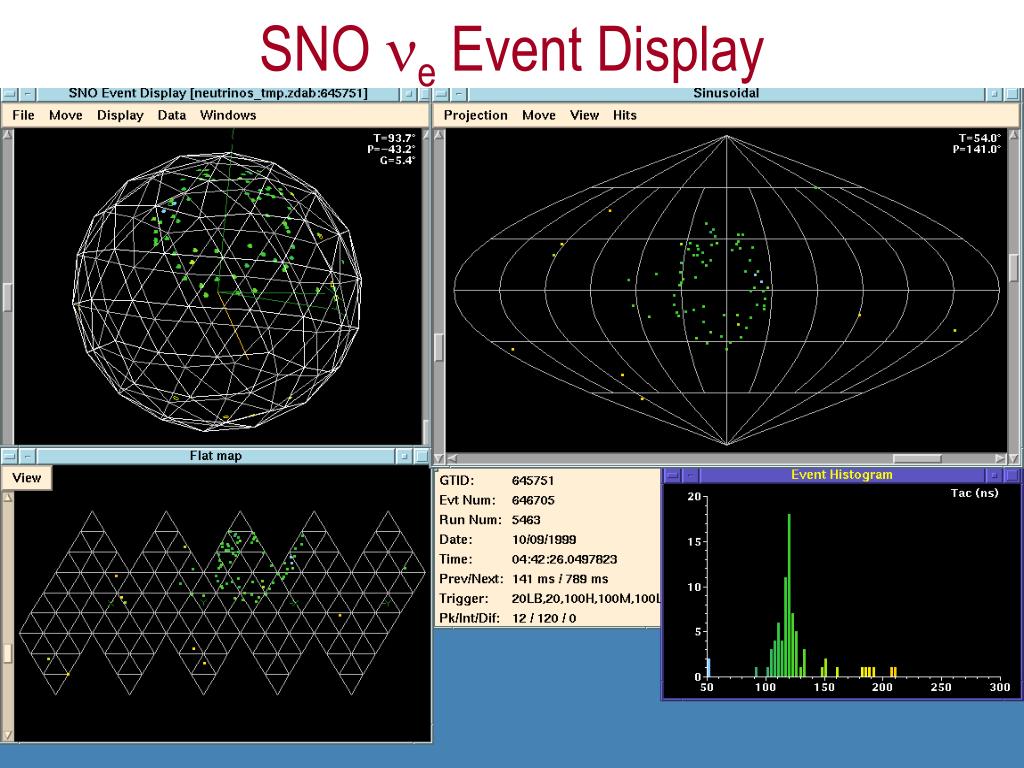Click the Tac (ns) histogram label
Screen dimensions: 1024x768
(974, 493)
